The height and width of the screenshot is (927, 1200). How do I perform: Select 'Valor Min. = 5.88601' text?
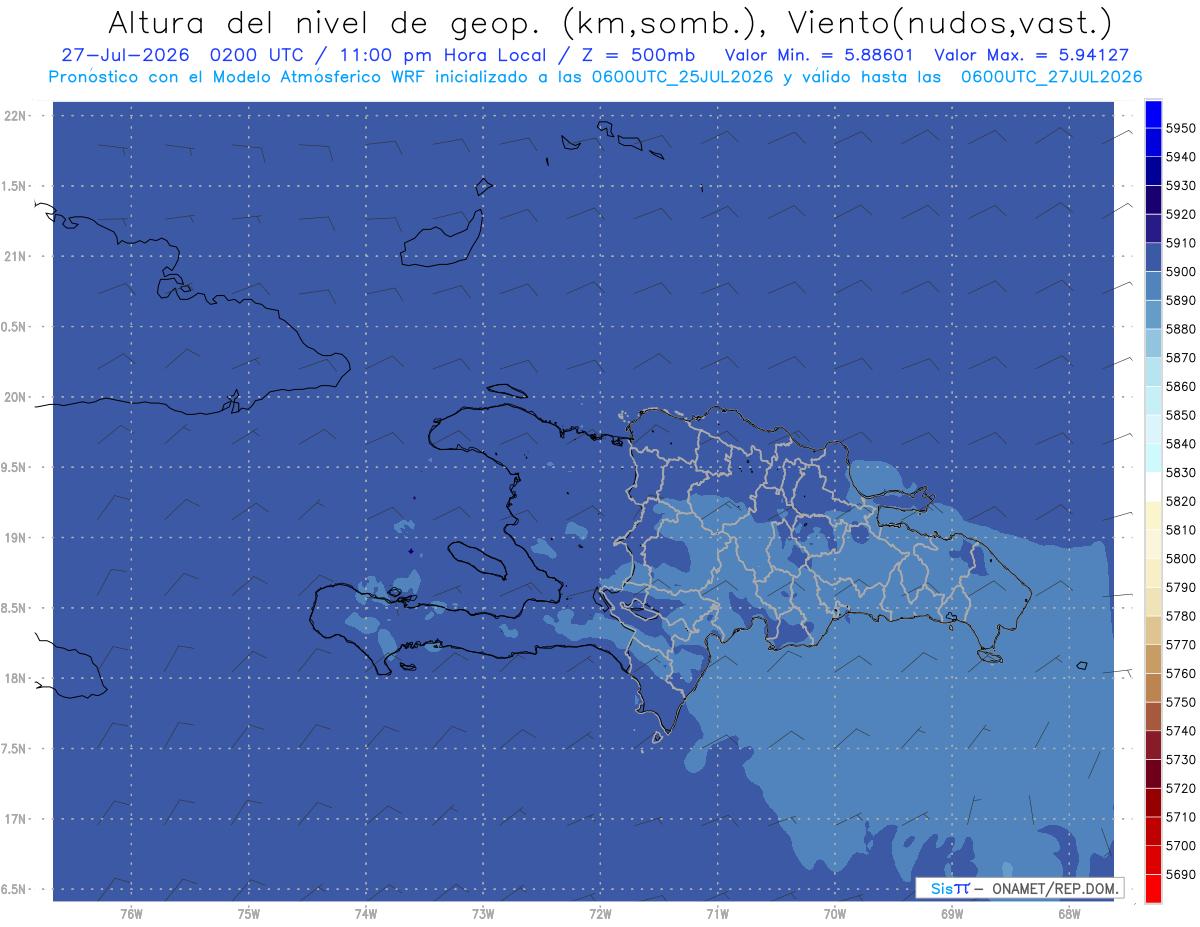pyautogui.click(x=819, y=55)
